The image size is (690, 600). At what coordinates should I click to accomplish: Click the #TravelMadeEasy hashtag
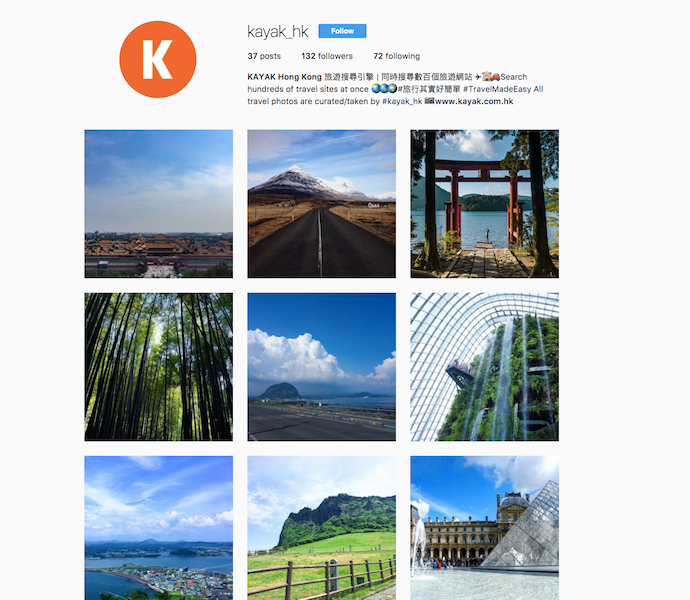coord(497,89)
